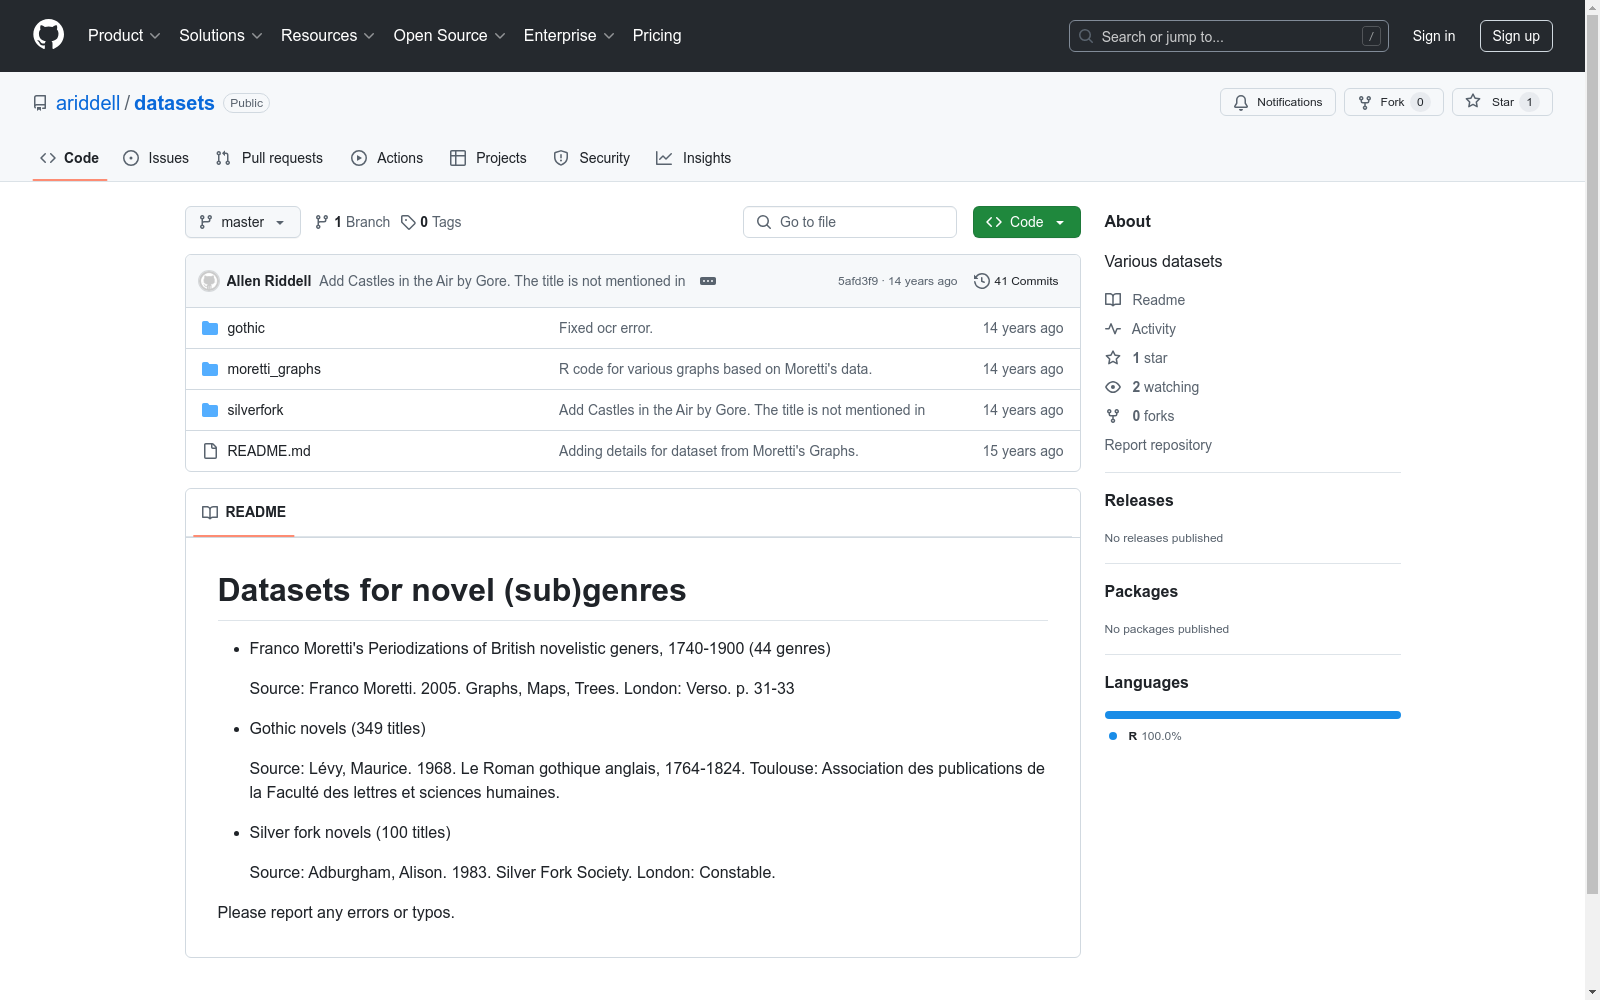Click the blue R language bar
Viewport: 1600px width, 1000px height.
pos(1253,715)
